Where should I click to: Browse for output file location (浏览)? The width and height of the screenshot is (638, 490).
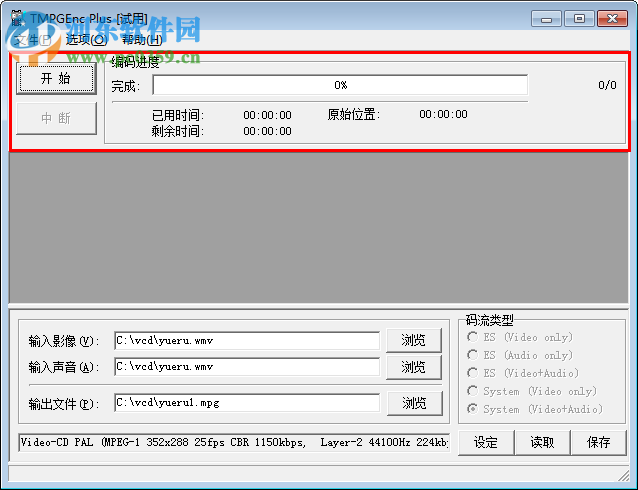(x=415, y=403)
